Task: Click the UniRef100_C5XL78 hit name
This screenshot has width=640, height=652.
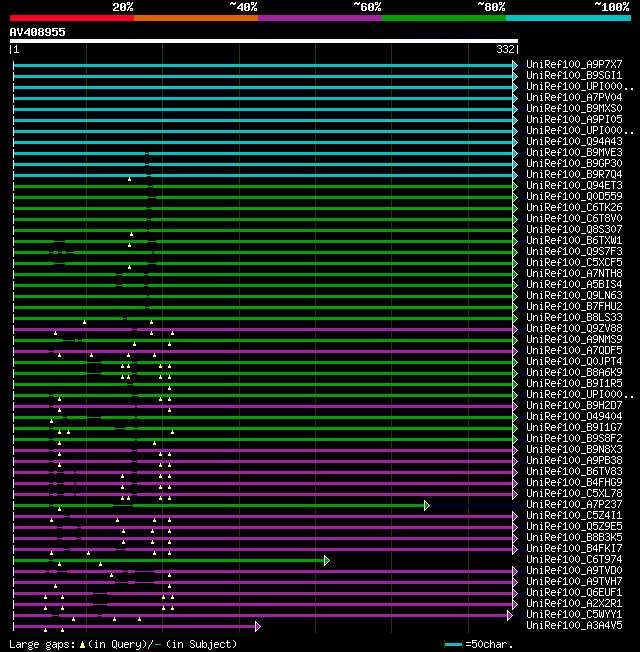Action: 574,494
